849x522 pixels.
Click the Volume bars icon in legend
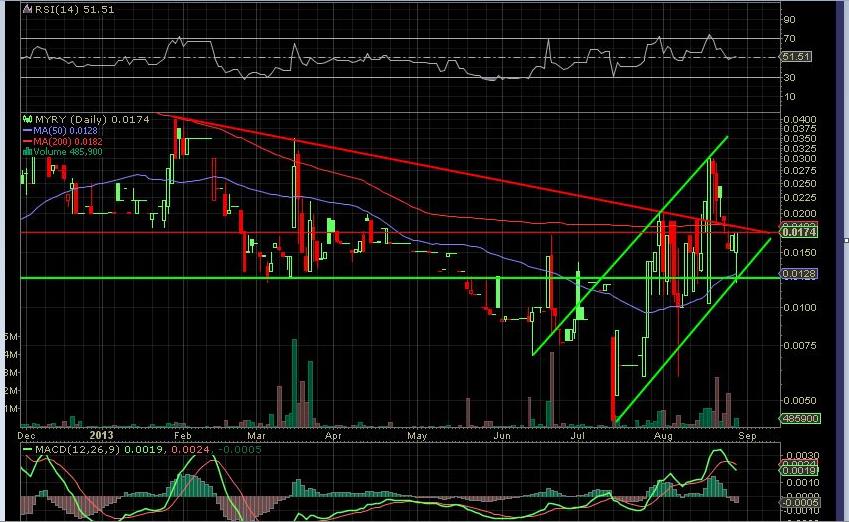tap(27, 152)
